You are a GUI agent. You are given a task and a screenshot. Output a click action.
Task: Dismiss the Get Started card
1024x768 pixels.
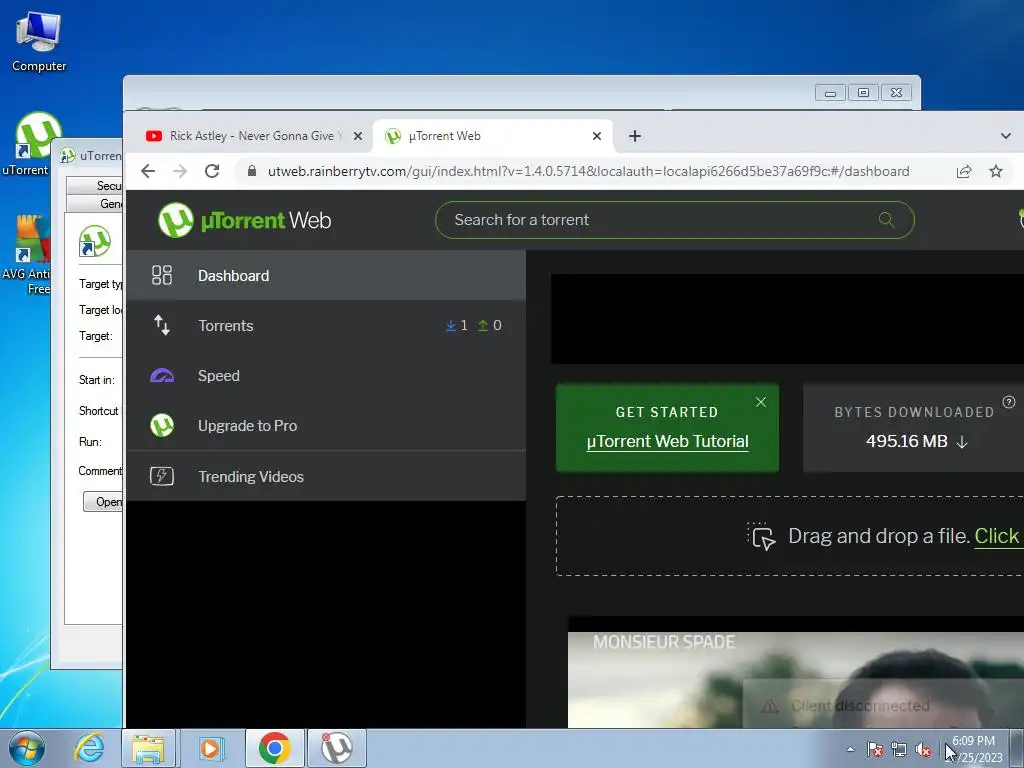761,402
